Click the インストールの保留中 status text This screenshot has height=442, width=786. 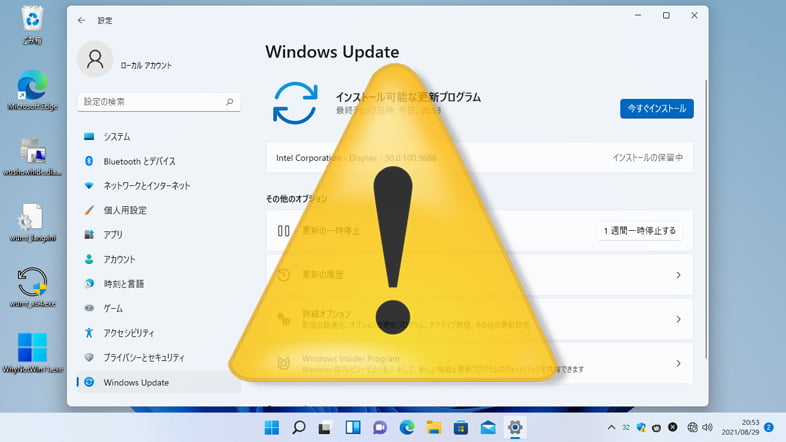click(x=647, y=157)
